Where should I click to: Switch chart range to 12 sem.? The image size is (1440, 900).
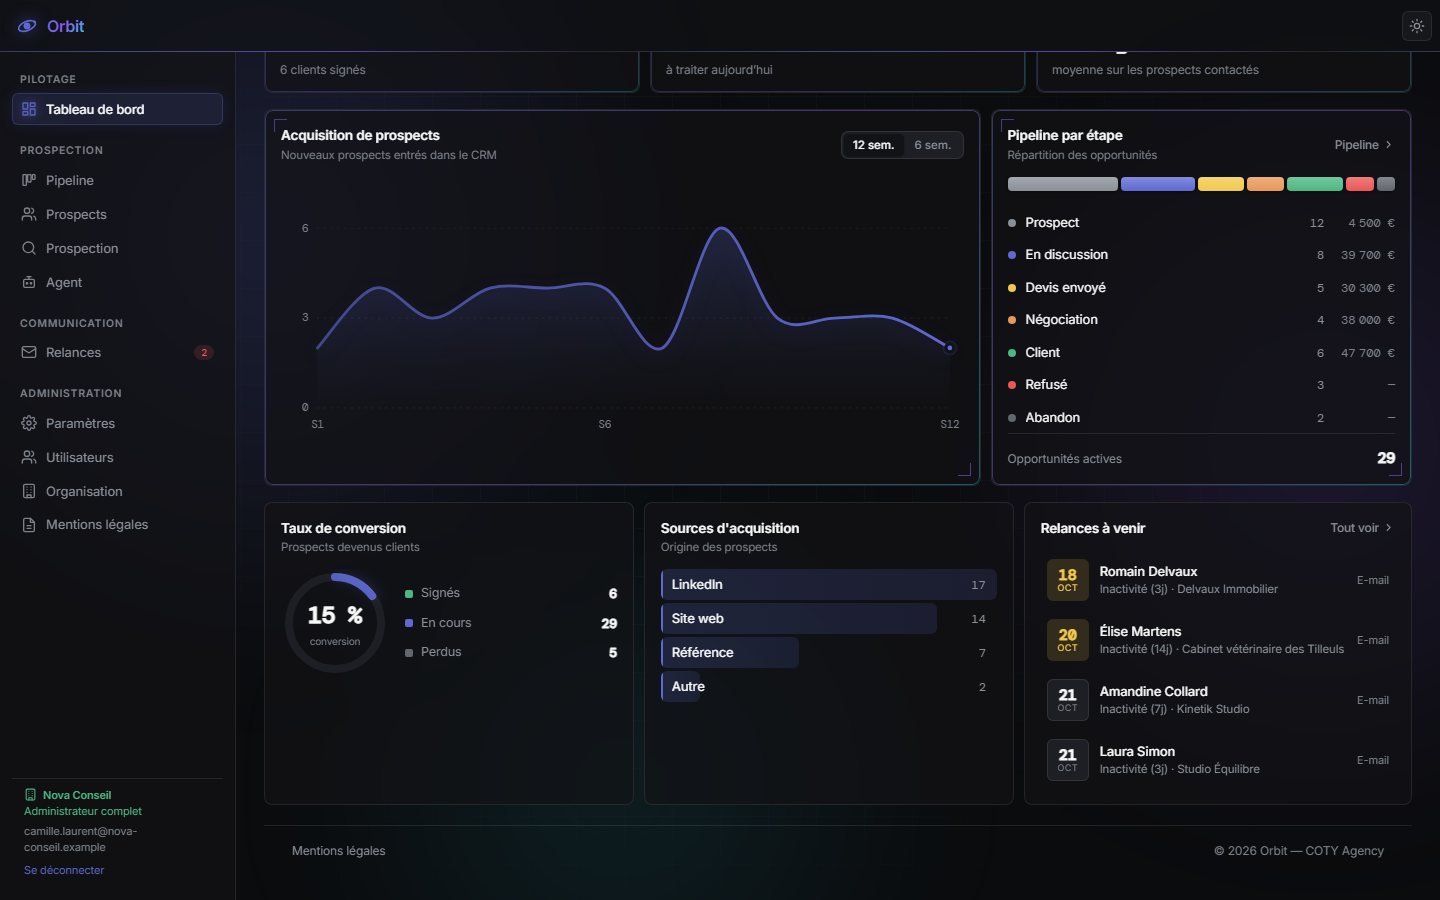coord(873,145)
